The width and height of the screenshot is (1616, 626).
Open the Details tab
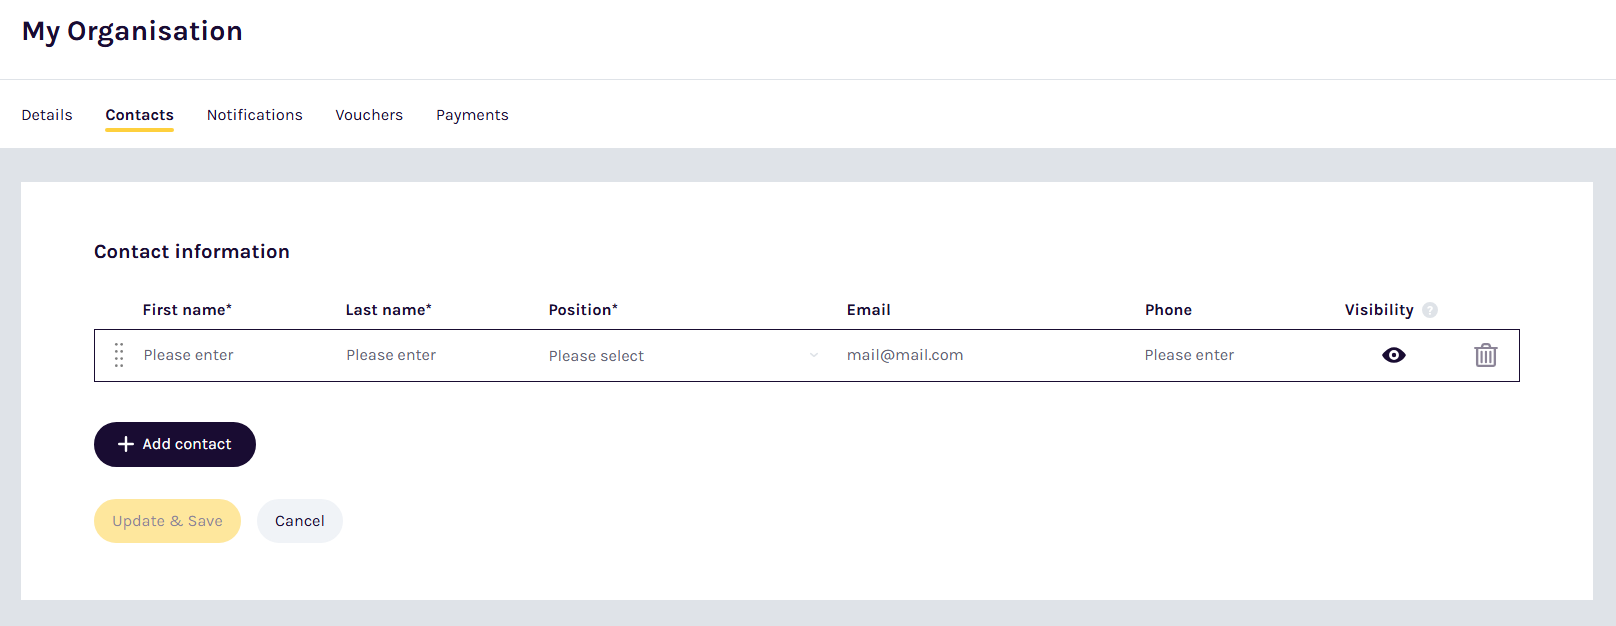[x=47, y=115]
